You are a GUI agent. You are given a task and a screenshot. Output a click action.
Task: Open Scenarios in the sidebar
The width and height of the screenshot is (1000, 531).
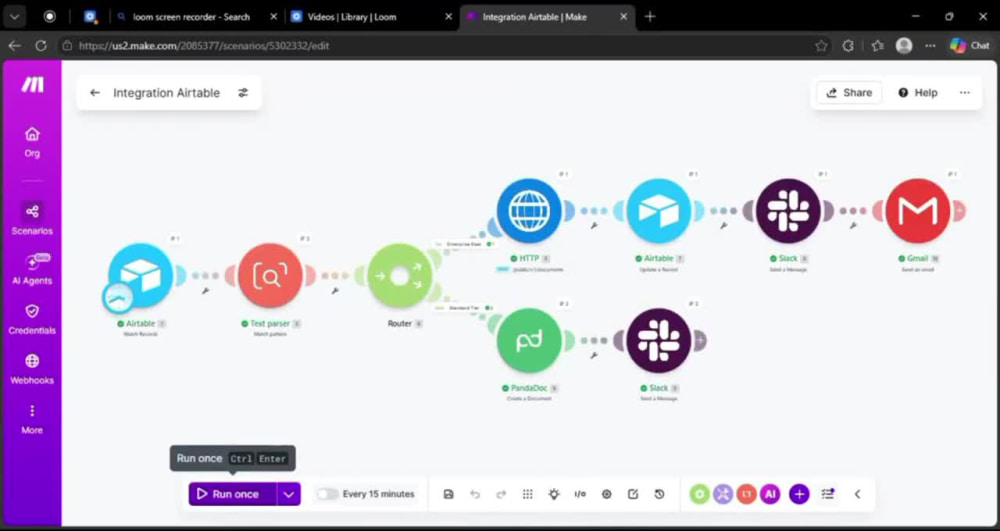click(x=32, y=219)
